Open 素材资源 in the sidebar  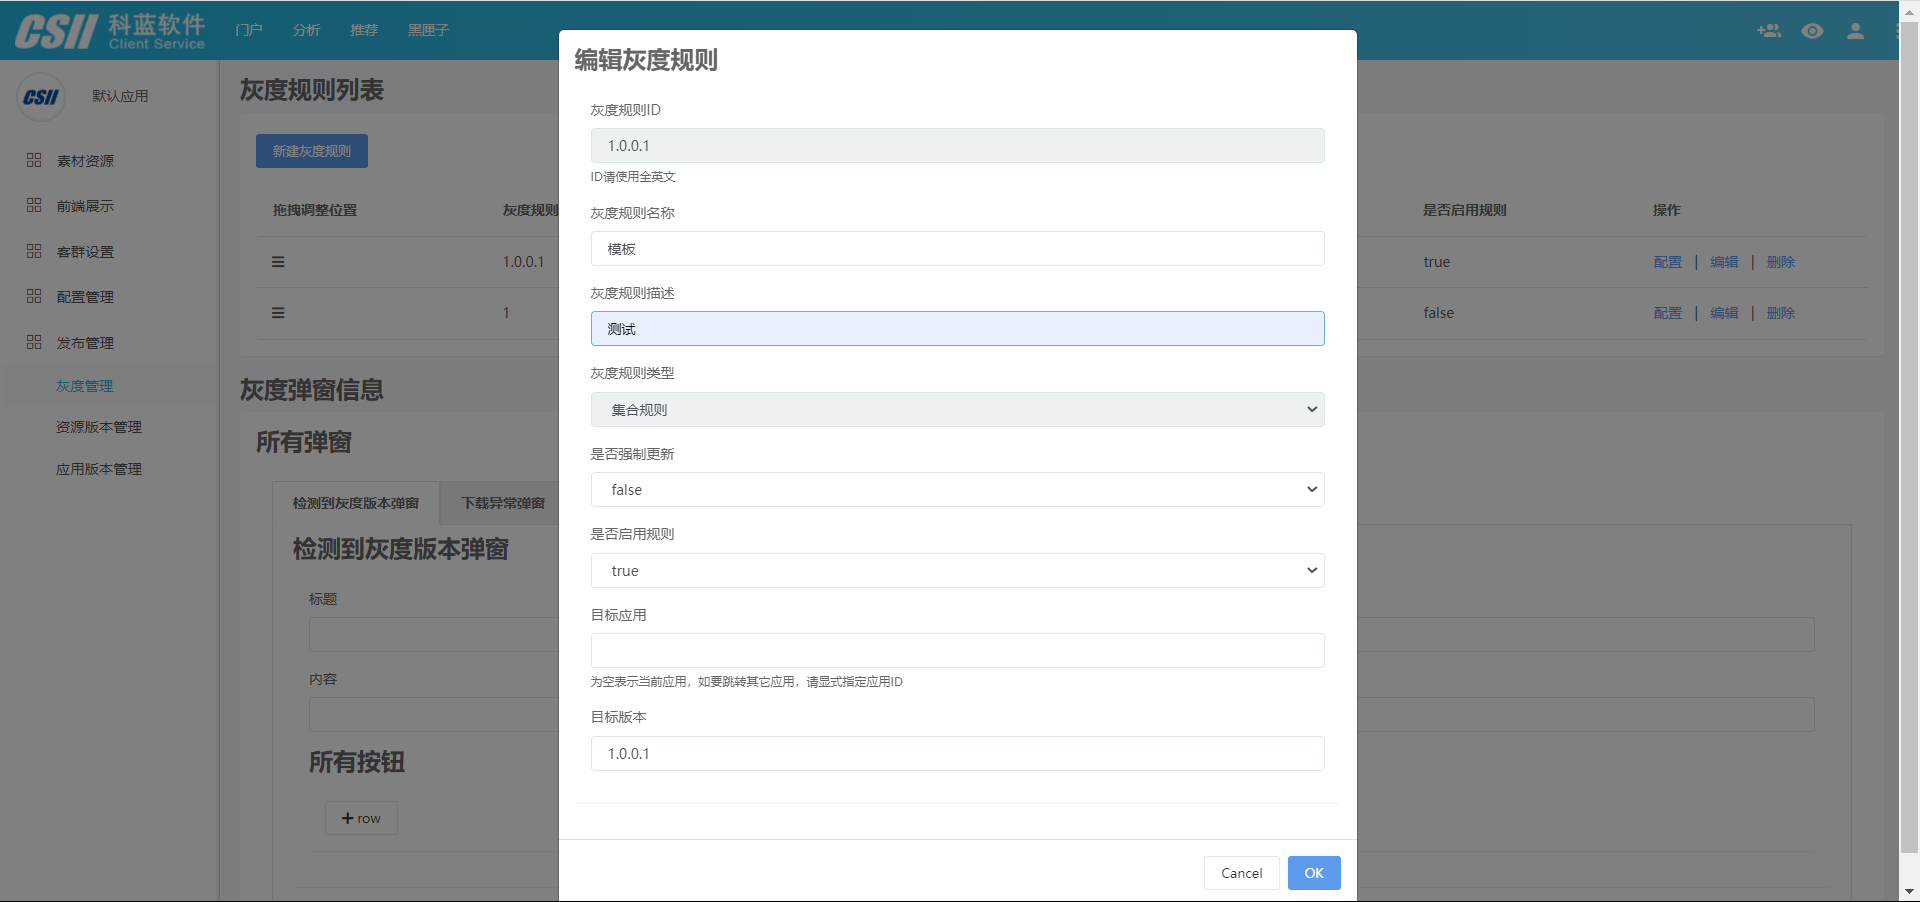pos(85,161)
